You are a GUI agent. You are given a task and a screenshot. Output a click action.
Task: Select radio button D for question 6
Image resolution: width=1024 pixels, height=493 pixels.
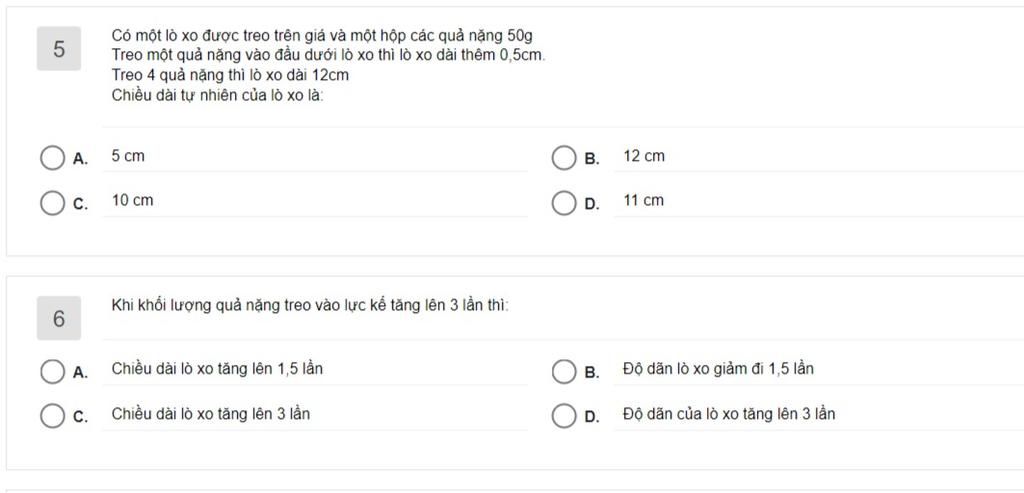tap(564, 416)
